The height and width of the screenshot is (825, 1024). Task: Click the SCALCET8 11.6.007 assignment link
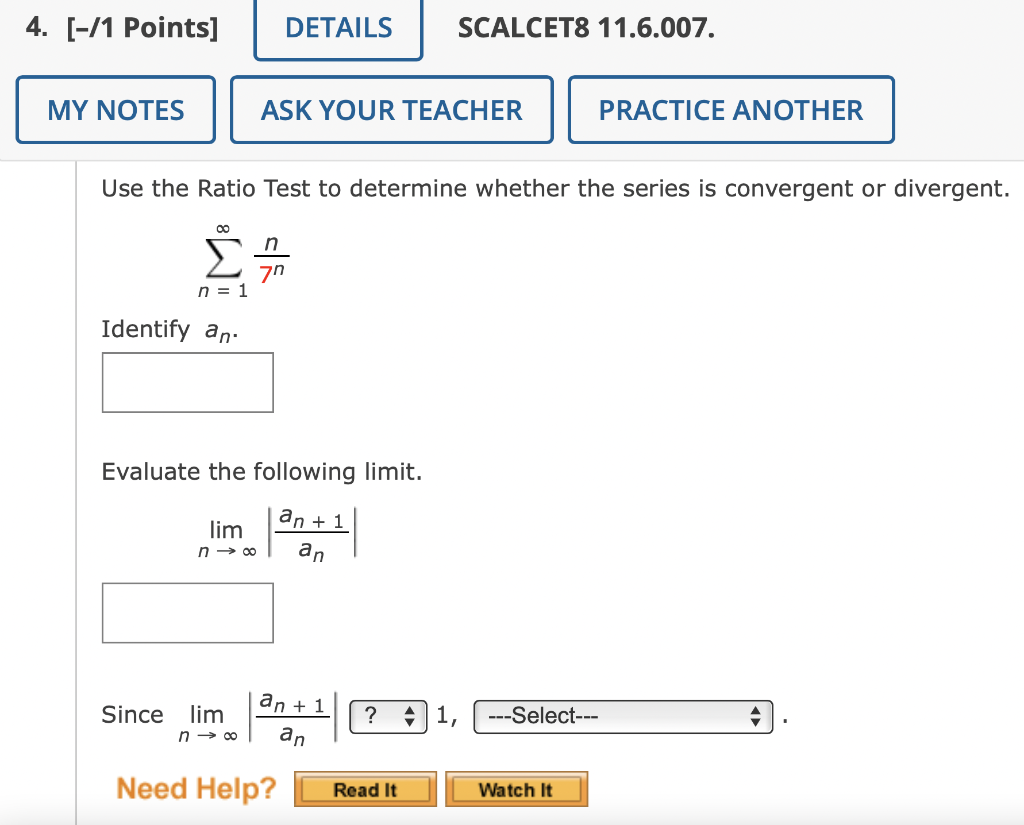pyautogui.click(x=586, y=28)
